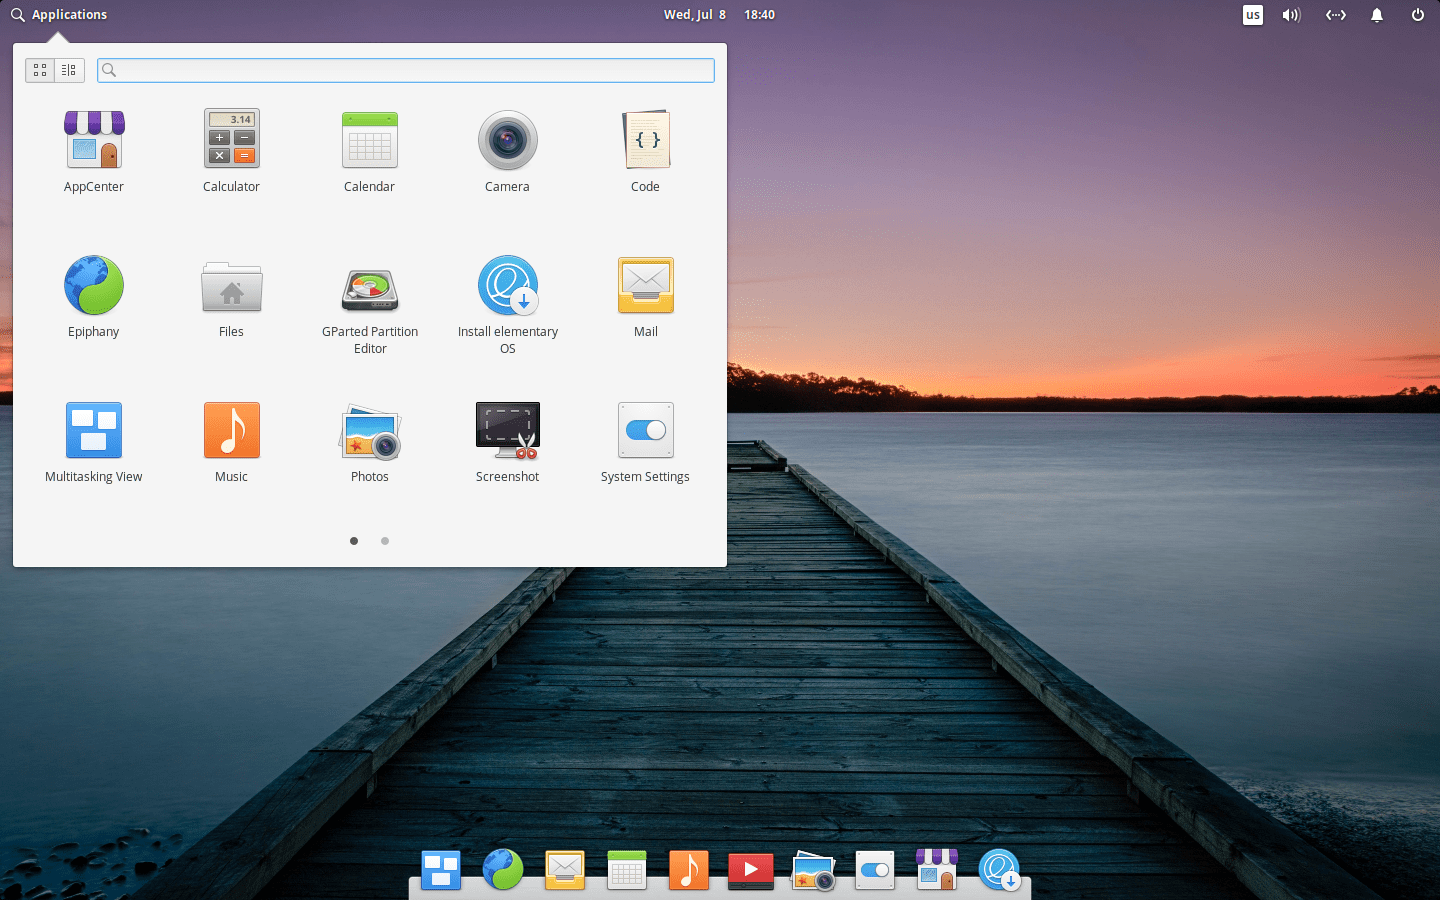Open Photos from the grid
Image resolution: width=1440 pixels, height=900 pixels.
370,442
